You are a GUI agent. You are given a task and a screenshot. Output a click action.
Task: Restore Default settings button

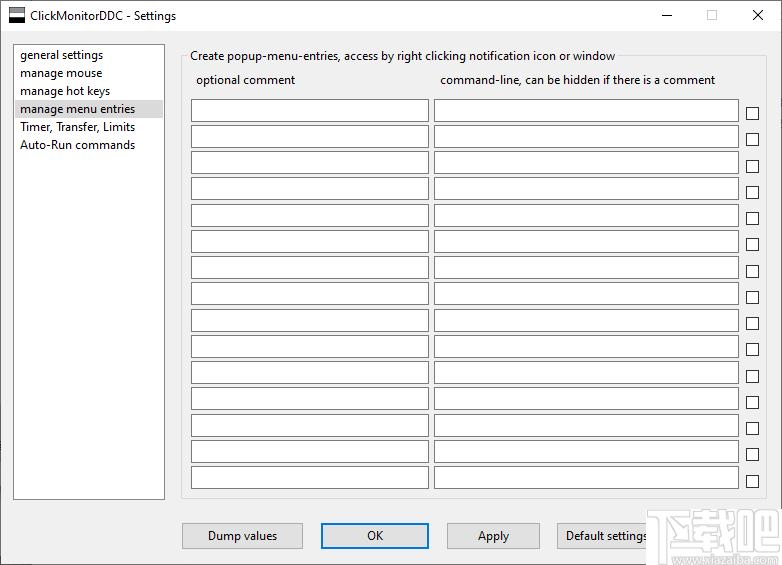tap(602, 536)
